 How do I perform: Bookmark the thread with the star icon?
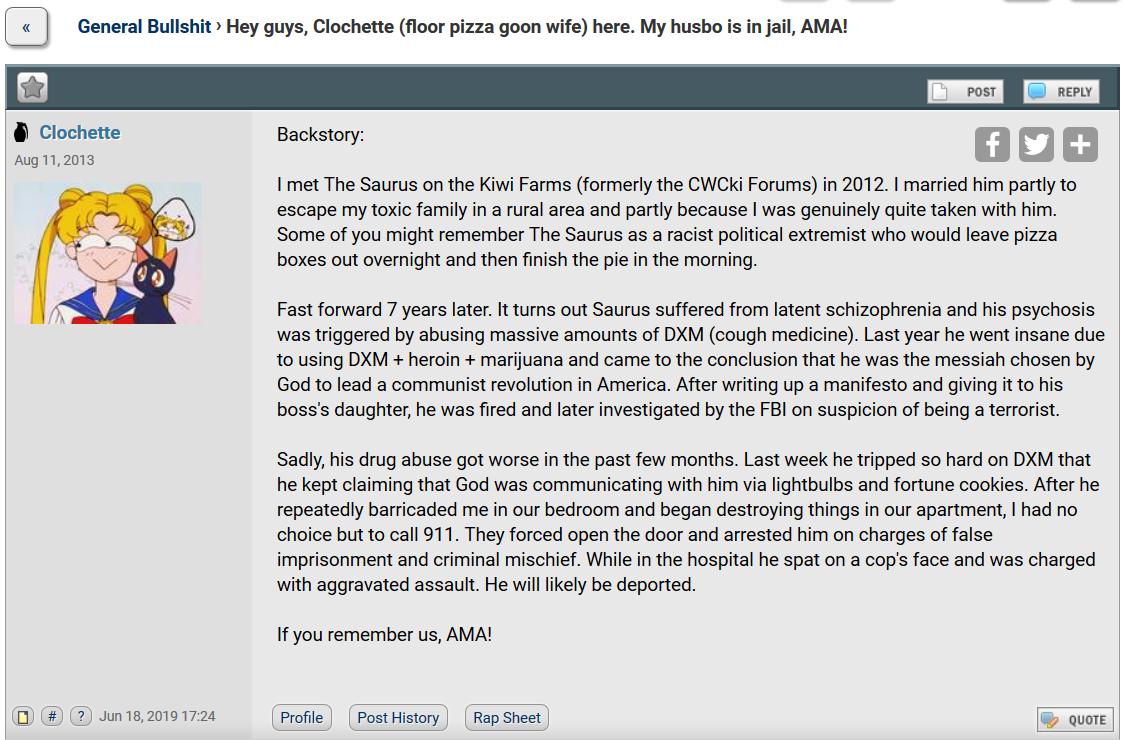coord(32,88)
